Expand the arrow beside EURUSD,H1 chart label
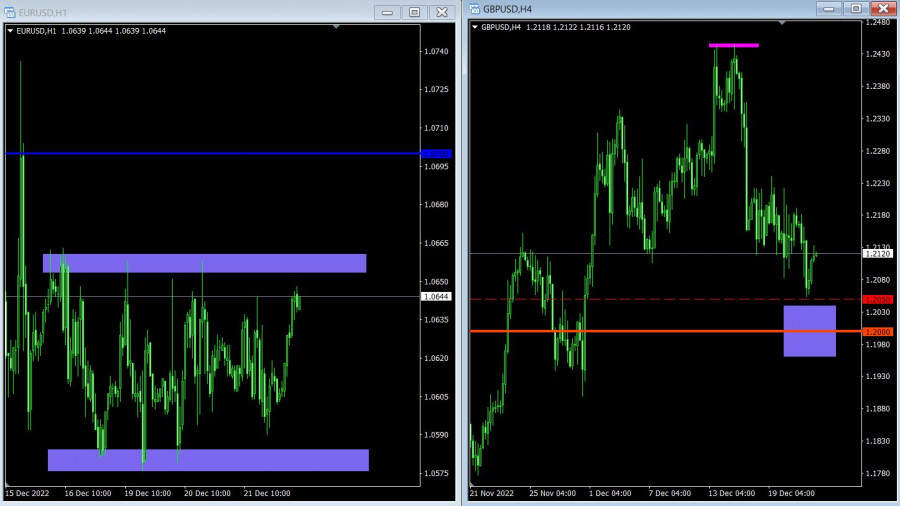900x506 pixels. (11, 31)
